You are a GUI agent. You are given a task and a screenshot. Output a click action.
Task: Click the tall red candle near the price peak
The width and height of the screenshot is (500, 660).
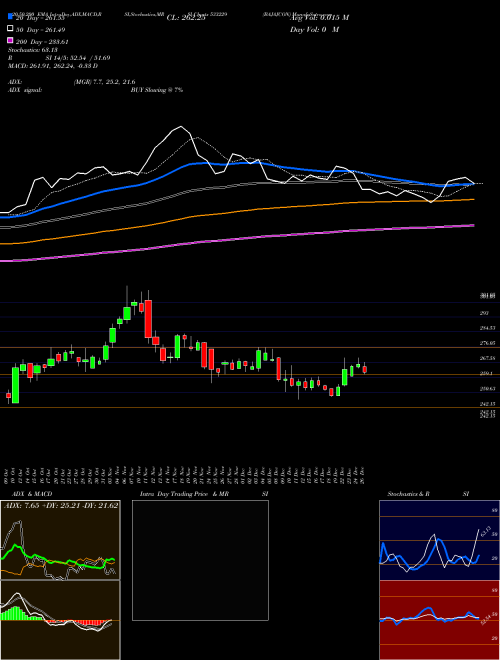(148, 319)
